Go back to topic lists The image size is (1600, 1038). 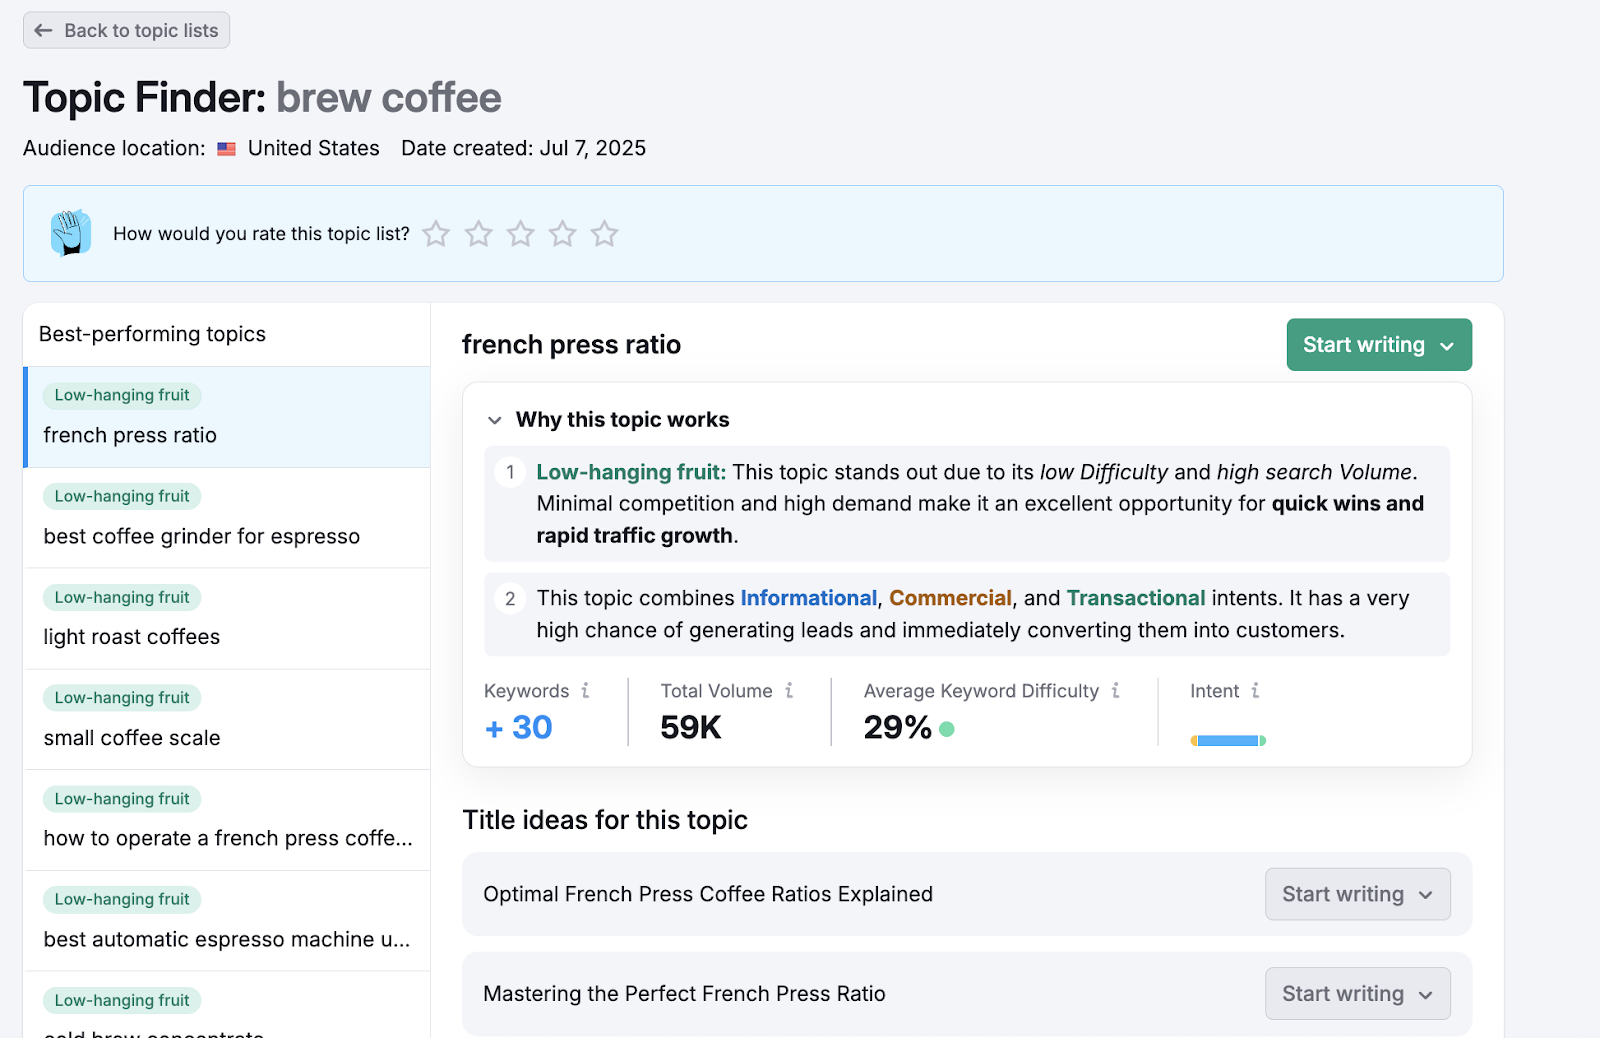[127, 31]
